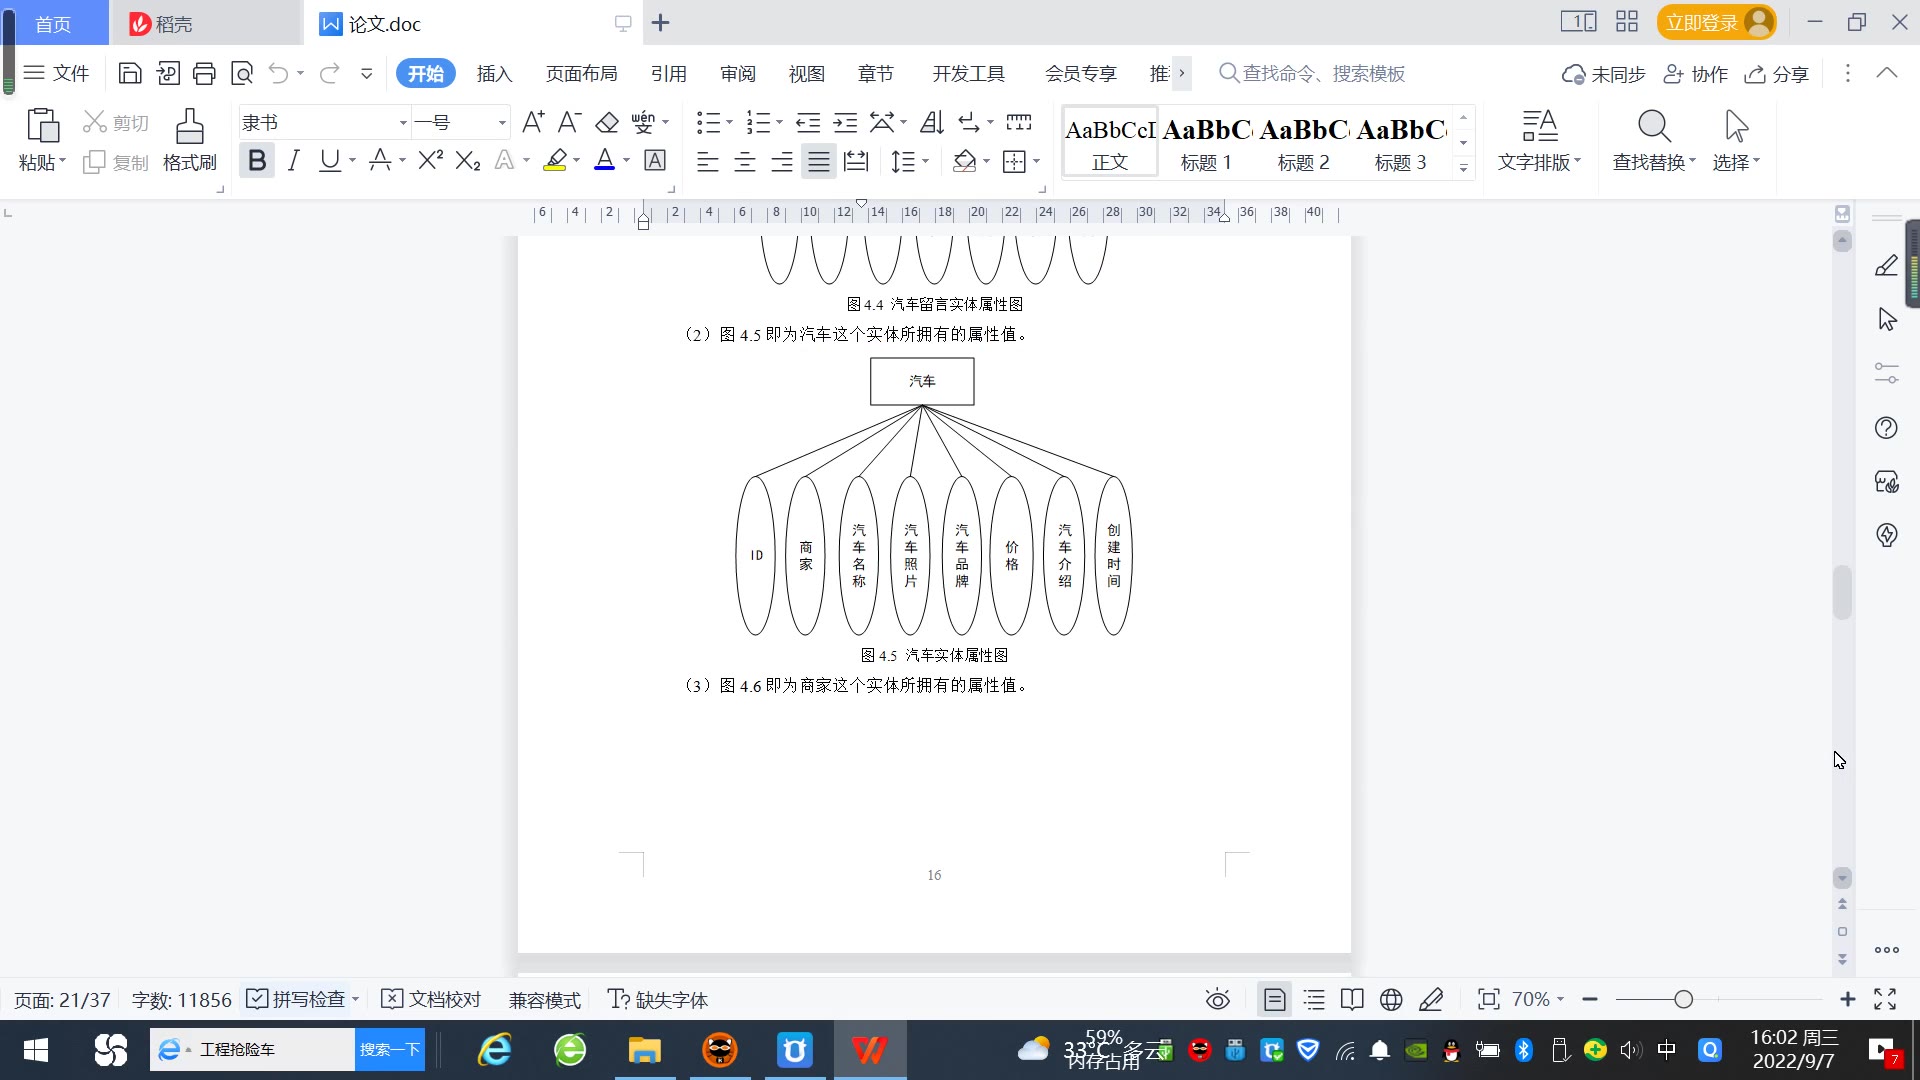
Task: Click the Clear Formatting eraser icon
Action: (x=606, y=123)
